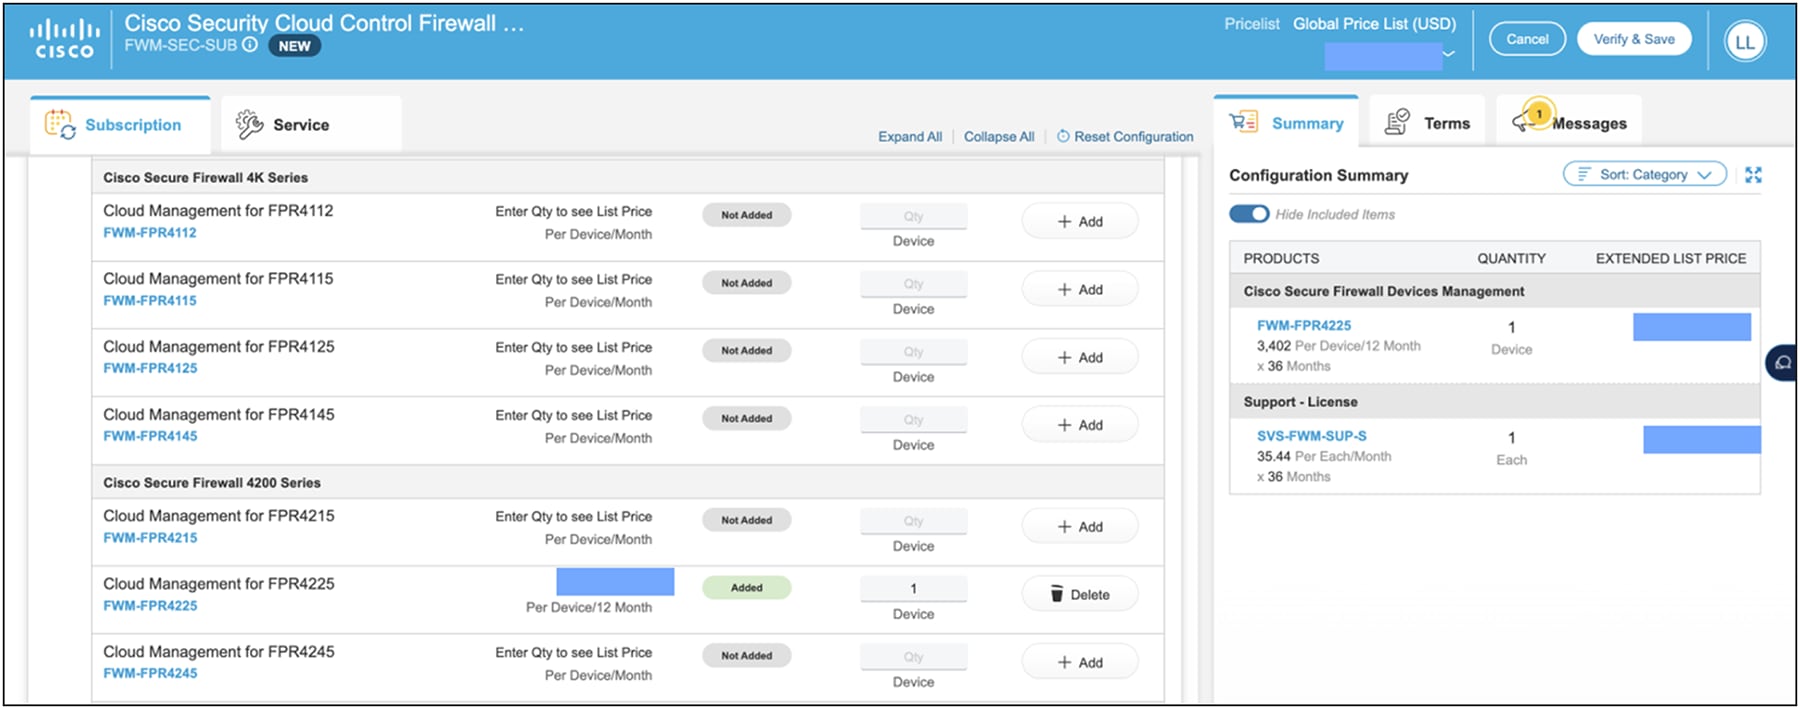Open FWM-FPR4115 SKU link

tap(150, 300)
